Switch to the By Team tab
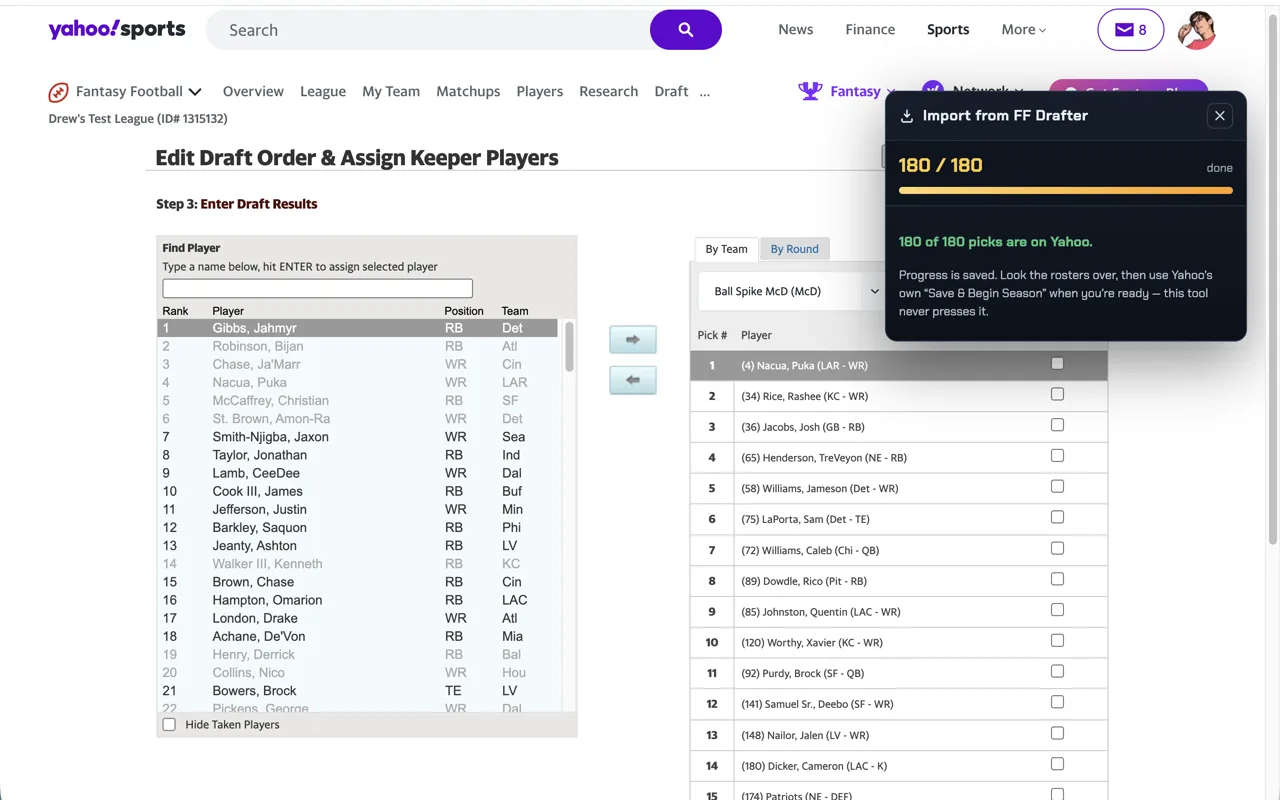The height and width of the screenshot is (800, 1280). 726,249
